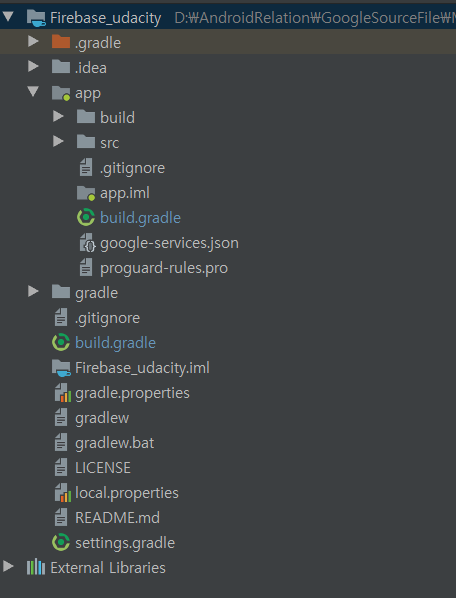456x598 pixels.
Task: Select the External Libraries label
Action: pyautogui.click(x=108, y=568)
